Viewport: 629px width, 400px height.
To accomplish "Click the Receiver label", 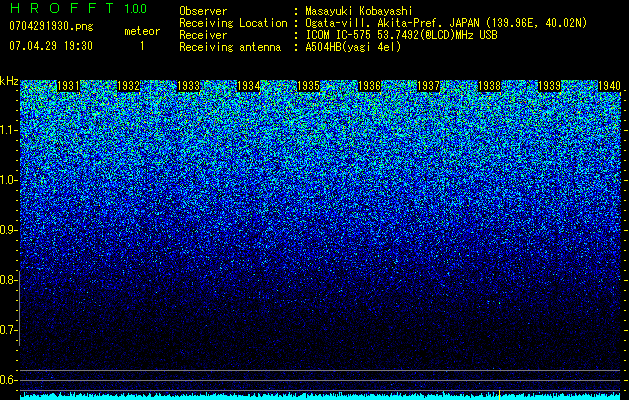I will click(203, 35).
